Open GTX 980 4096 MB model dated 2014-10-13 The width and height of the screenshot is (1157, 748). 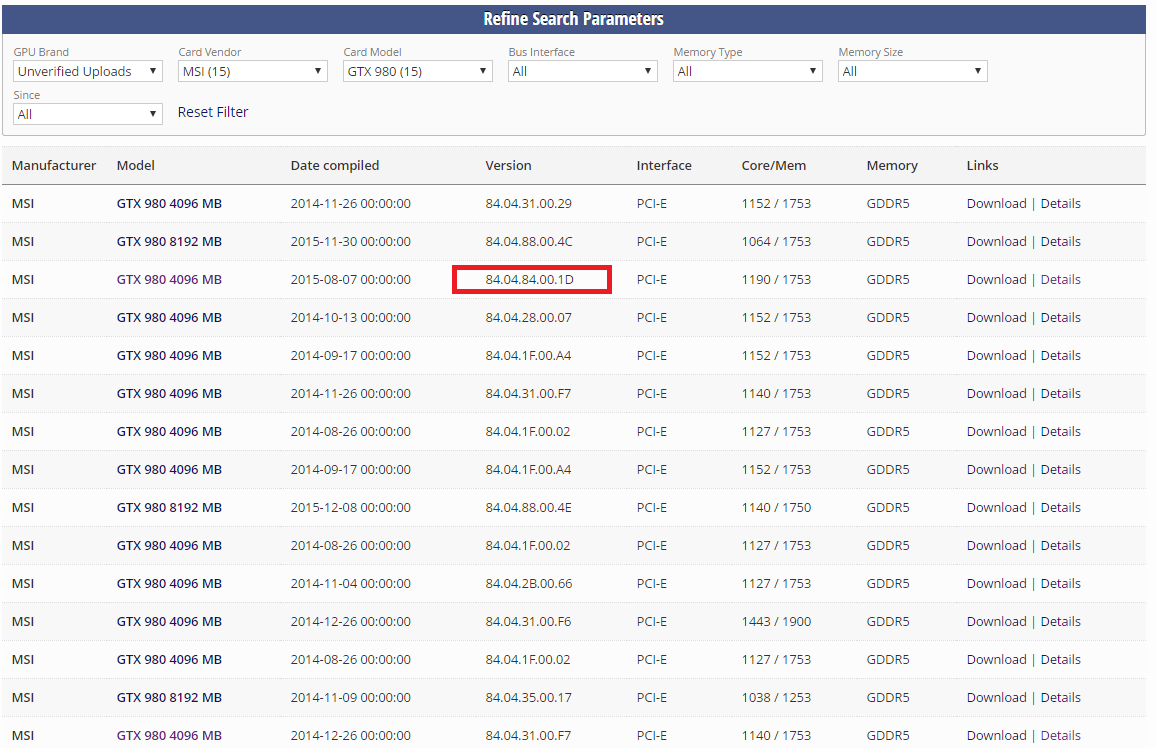(x=169, y=317)
